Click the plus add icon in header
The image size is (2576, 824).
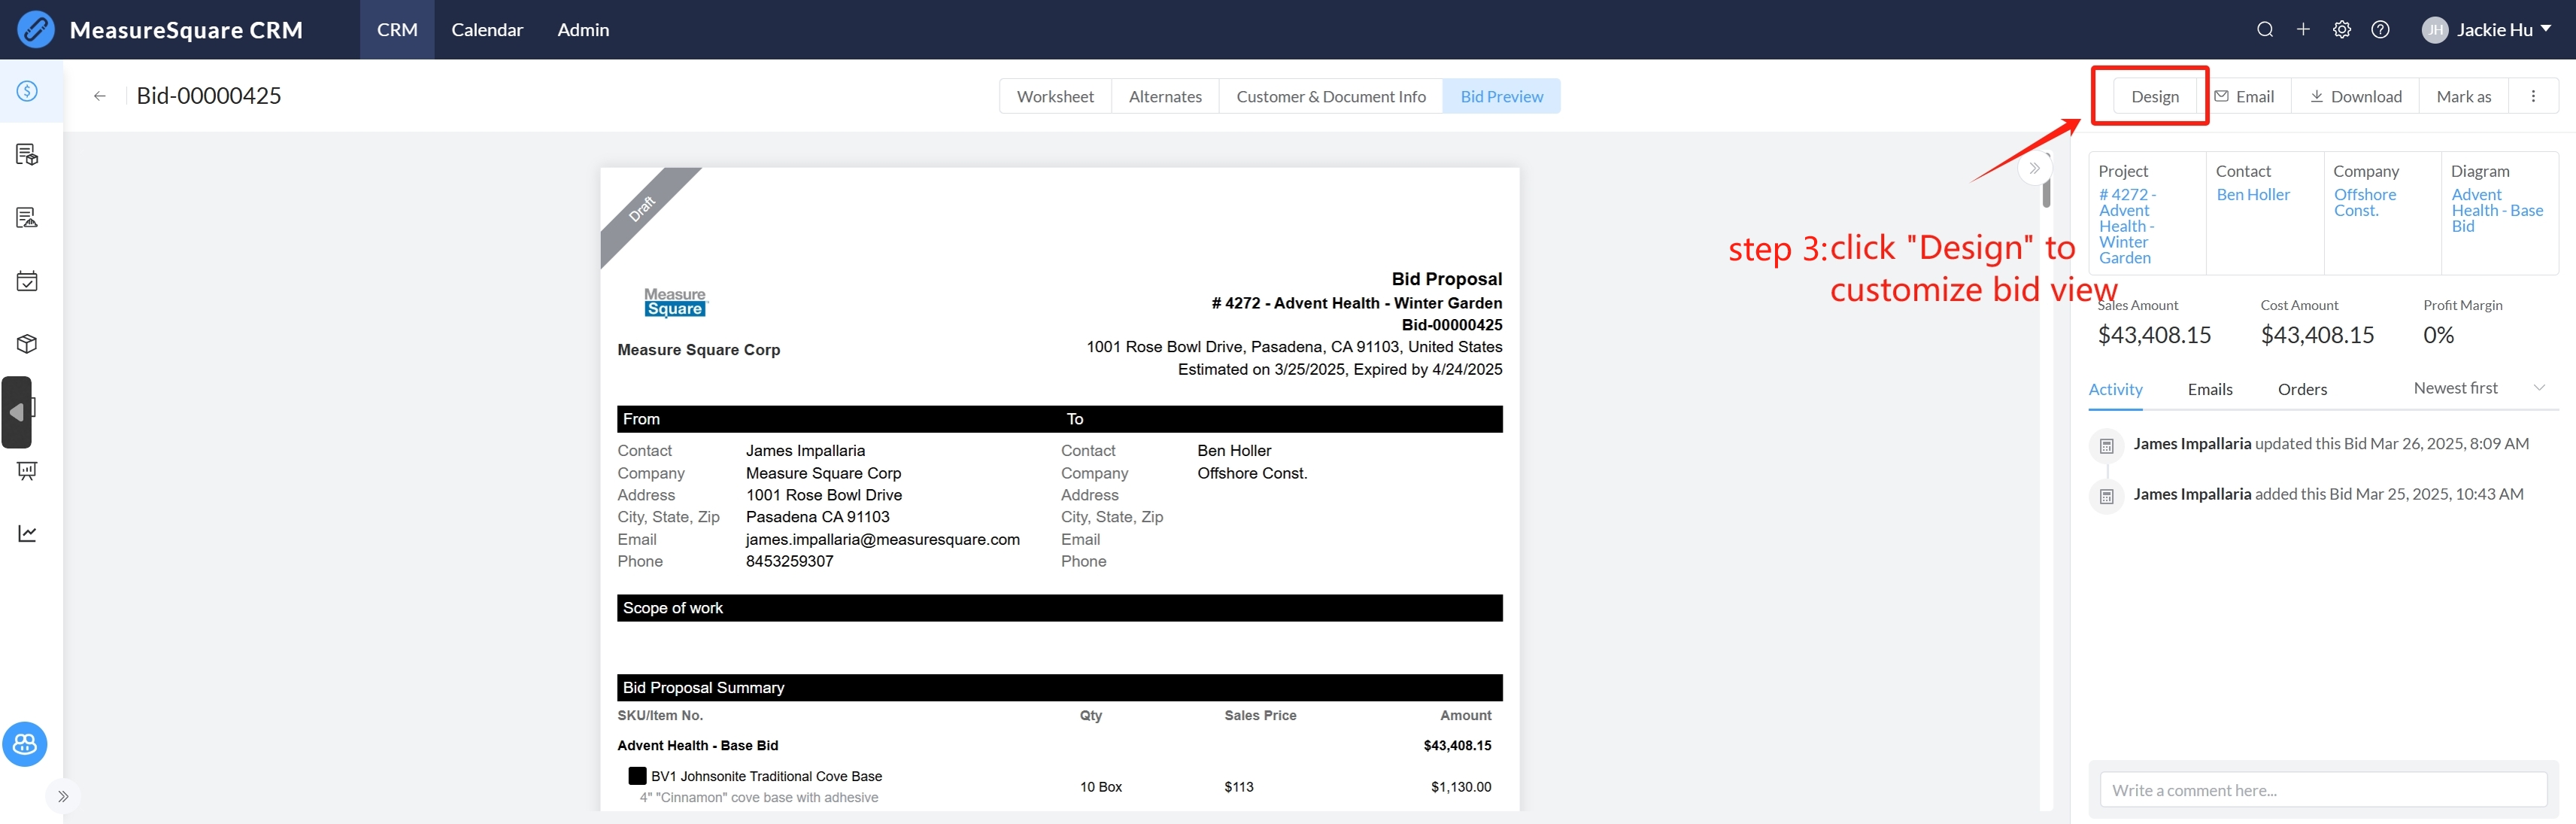2303,30
